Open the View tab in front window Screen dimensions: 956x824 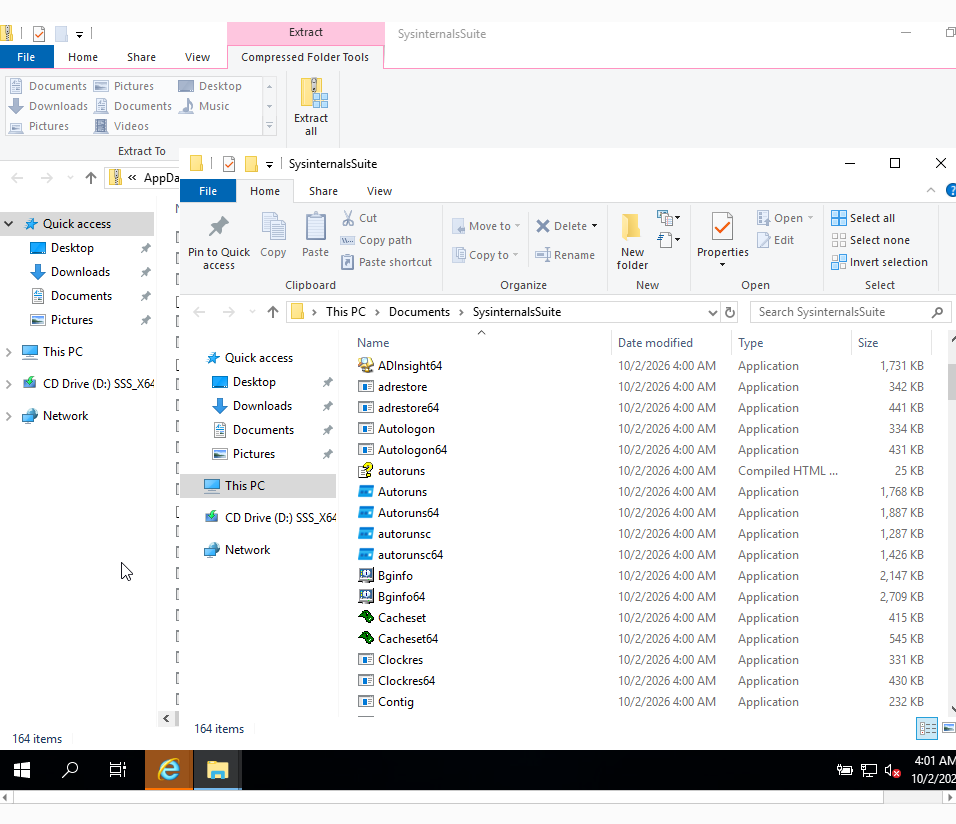pyautogui.click(x=379, y=192)
